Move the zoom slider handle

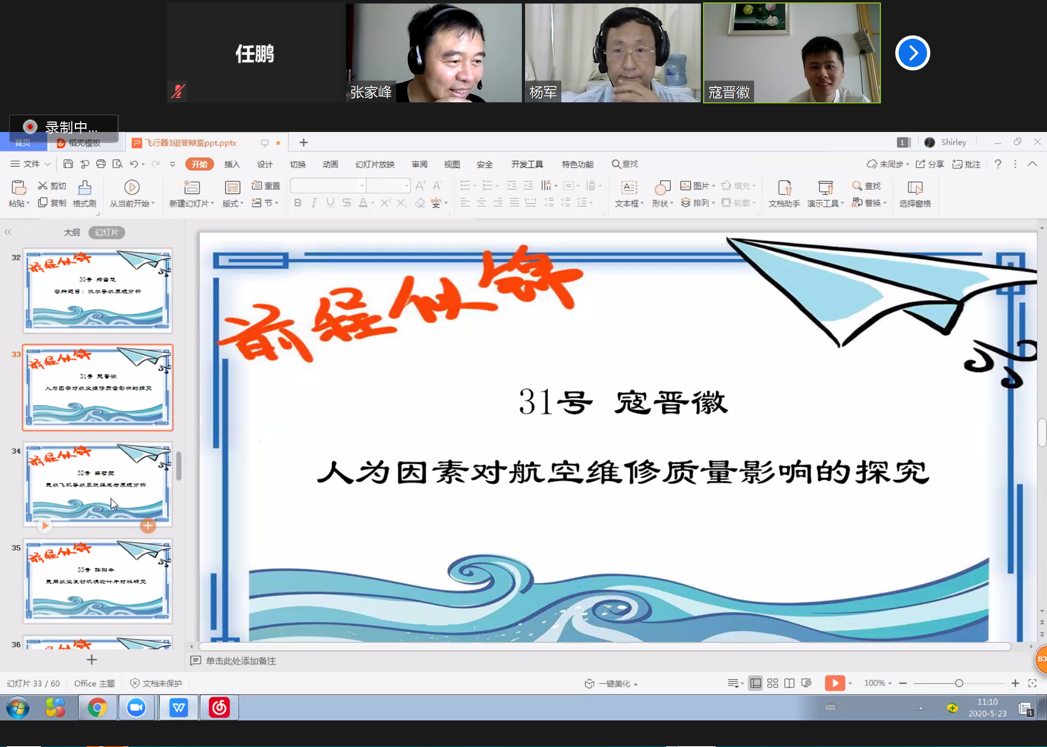tap(959, 683)
